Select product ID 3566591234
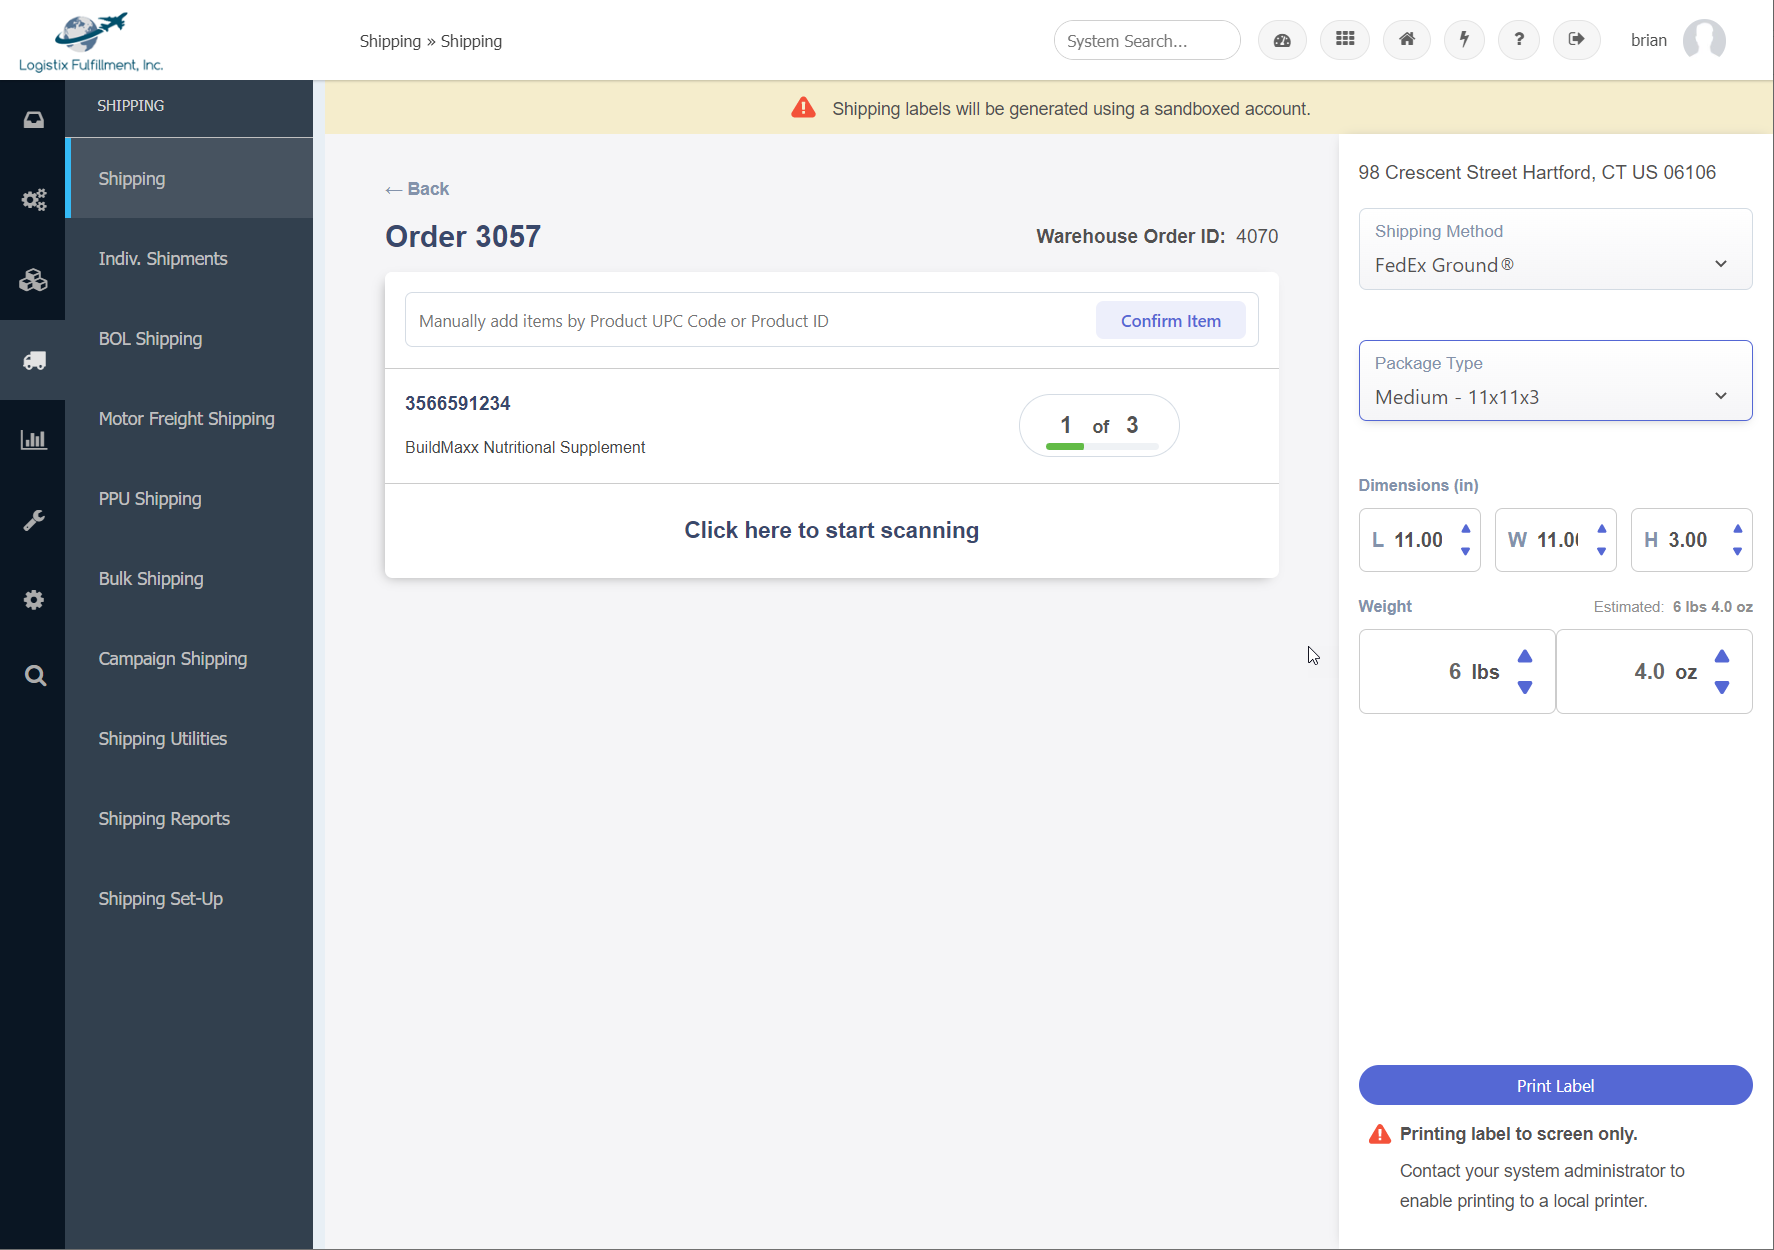 point(457,403)
